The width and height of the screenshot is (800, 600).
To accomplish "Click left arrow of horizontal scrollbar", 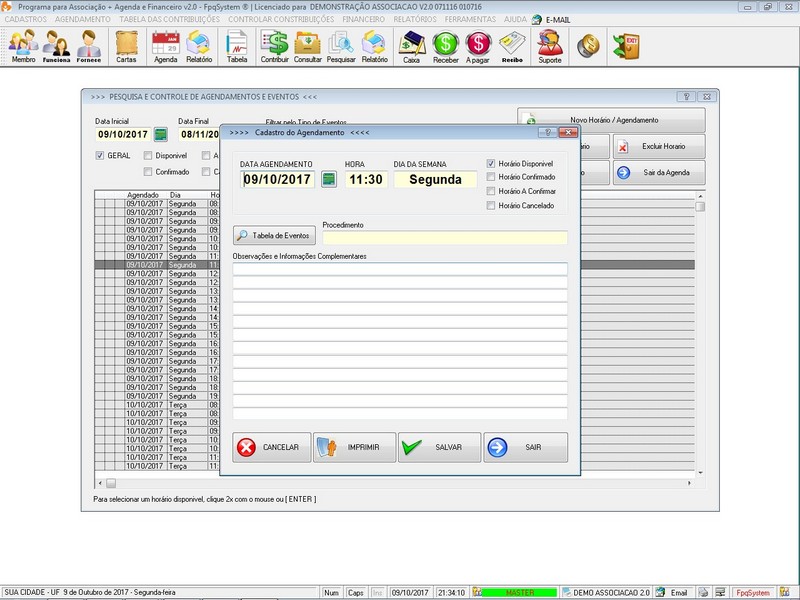I will (100, 483).
